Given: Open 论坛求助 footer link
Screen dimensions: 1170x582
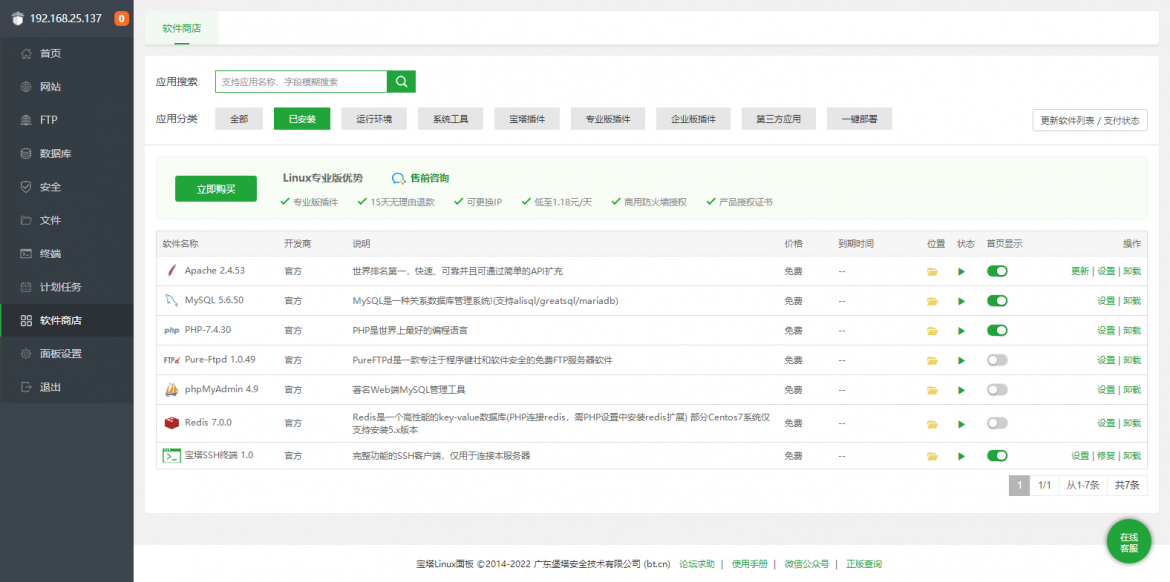Looking at the screenshot, I should pos(697,564).
